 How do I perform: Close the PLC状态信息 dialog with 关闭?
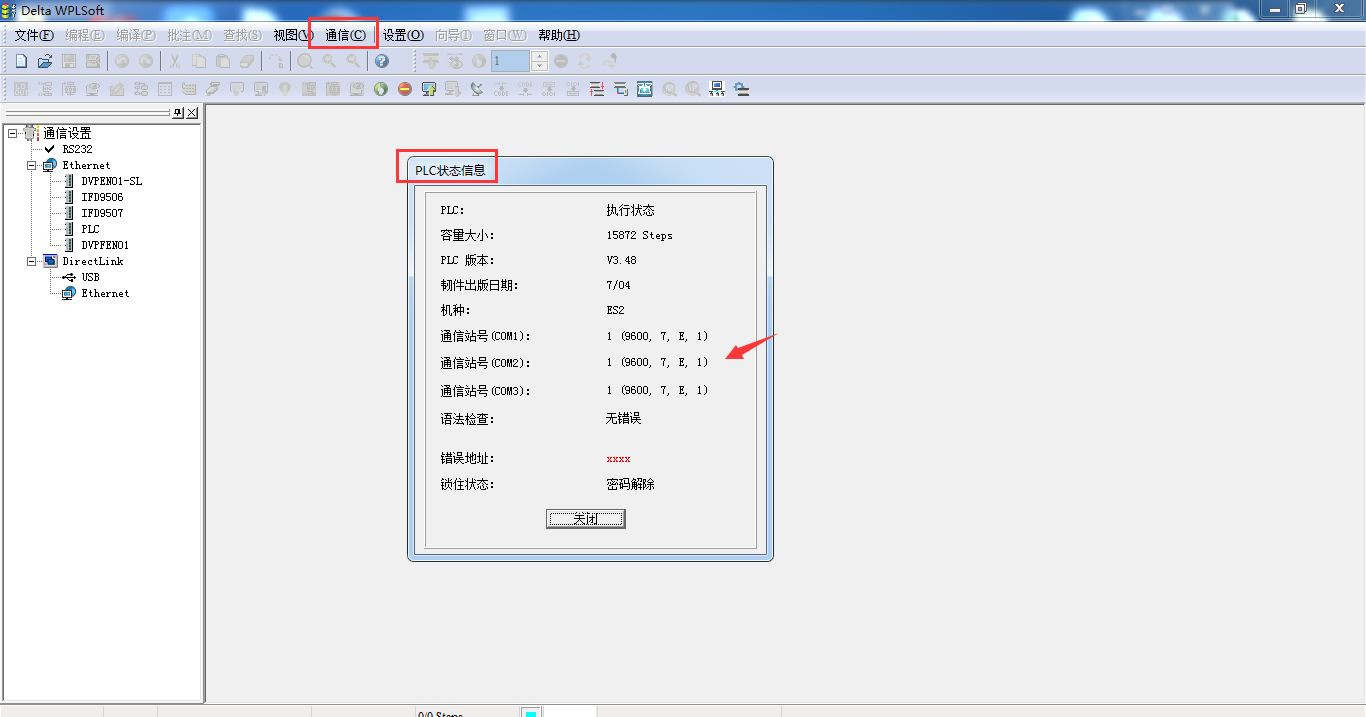(x=586, y=519)
